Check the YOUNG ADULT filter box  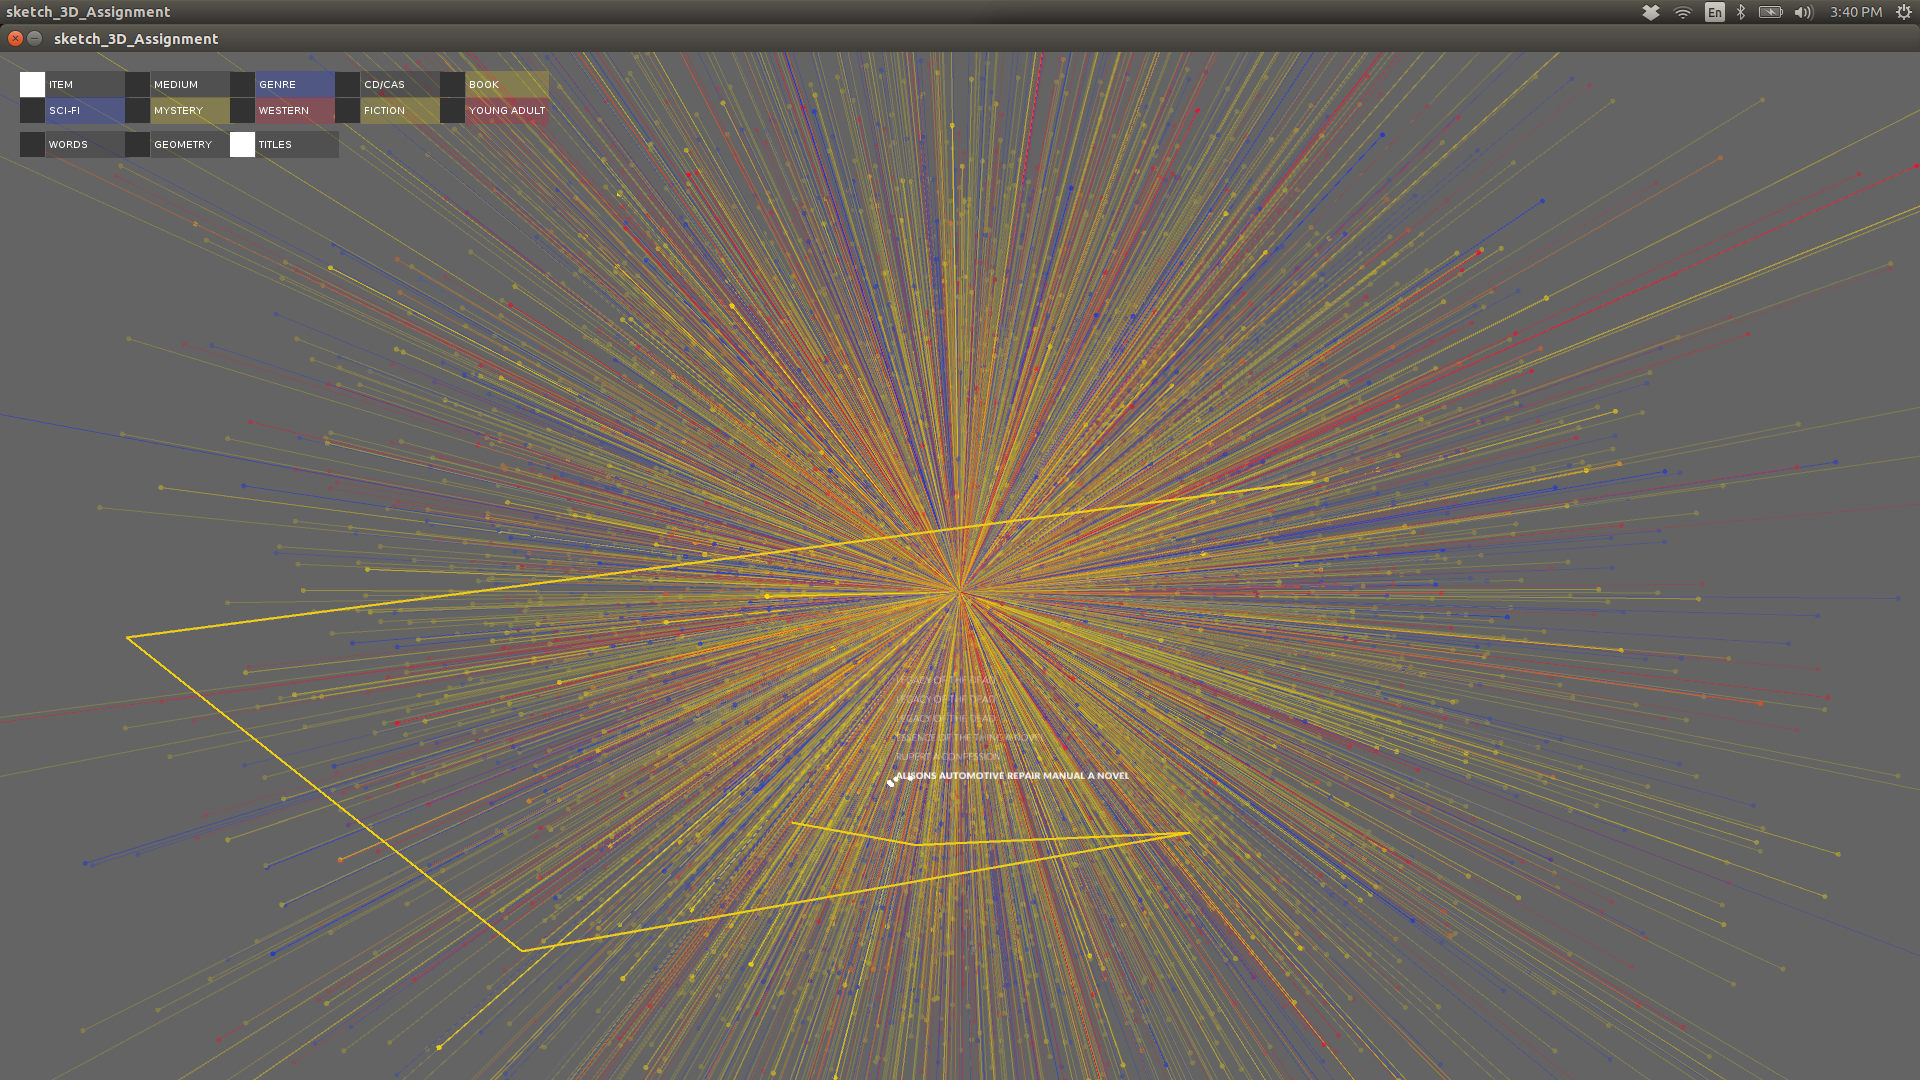[x=452, y=111]
